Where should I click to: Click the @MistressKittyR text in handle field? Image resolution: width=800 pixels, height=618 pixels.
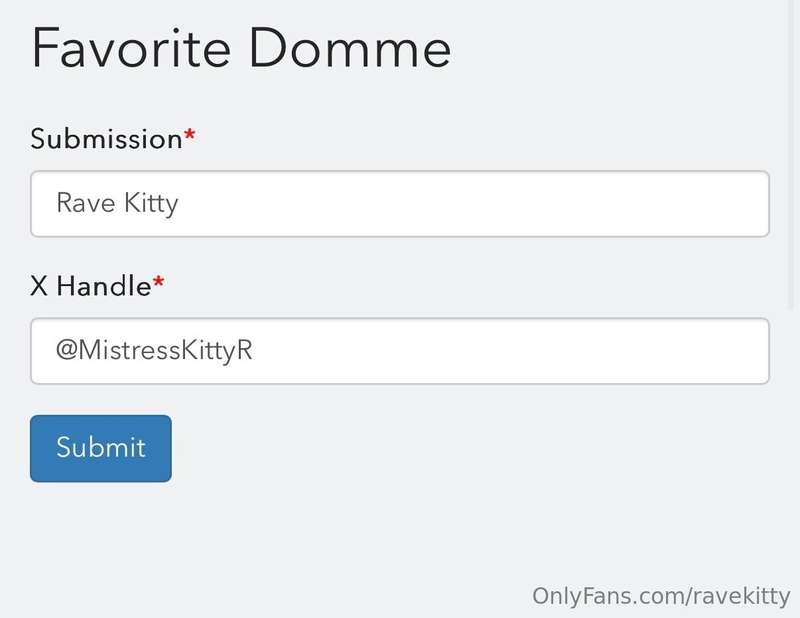pos(154,351)
